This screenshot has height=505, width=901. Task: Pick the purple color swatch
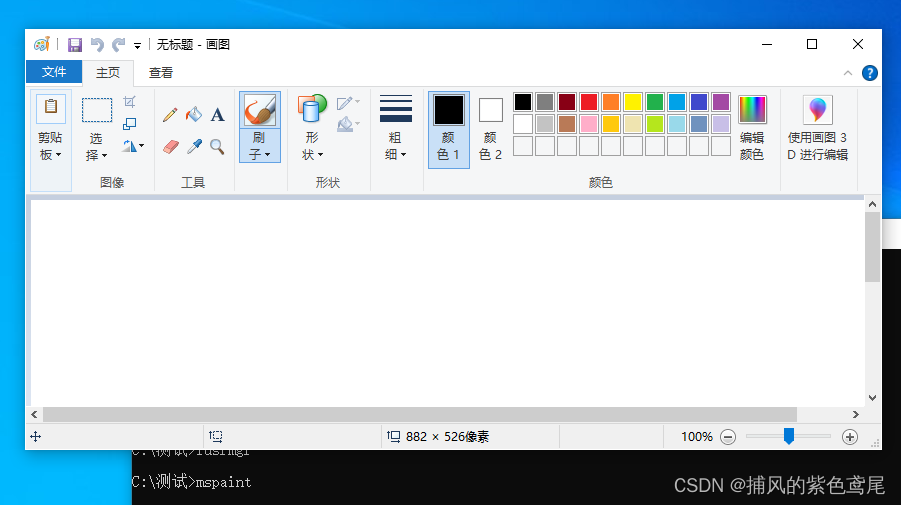tap(721, 102)
